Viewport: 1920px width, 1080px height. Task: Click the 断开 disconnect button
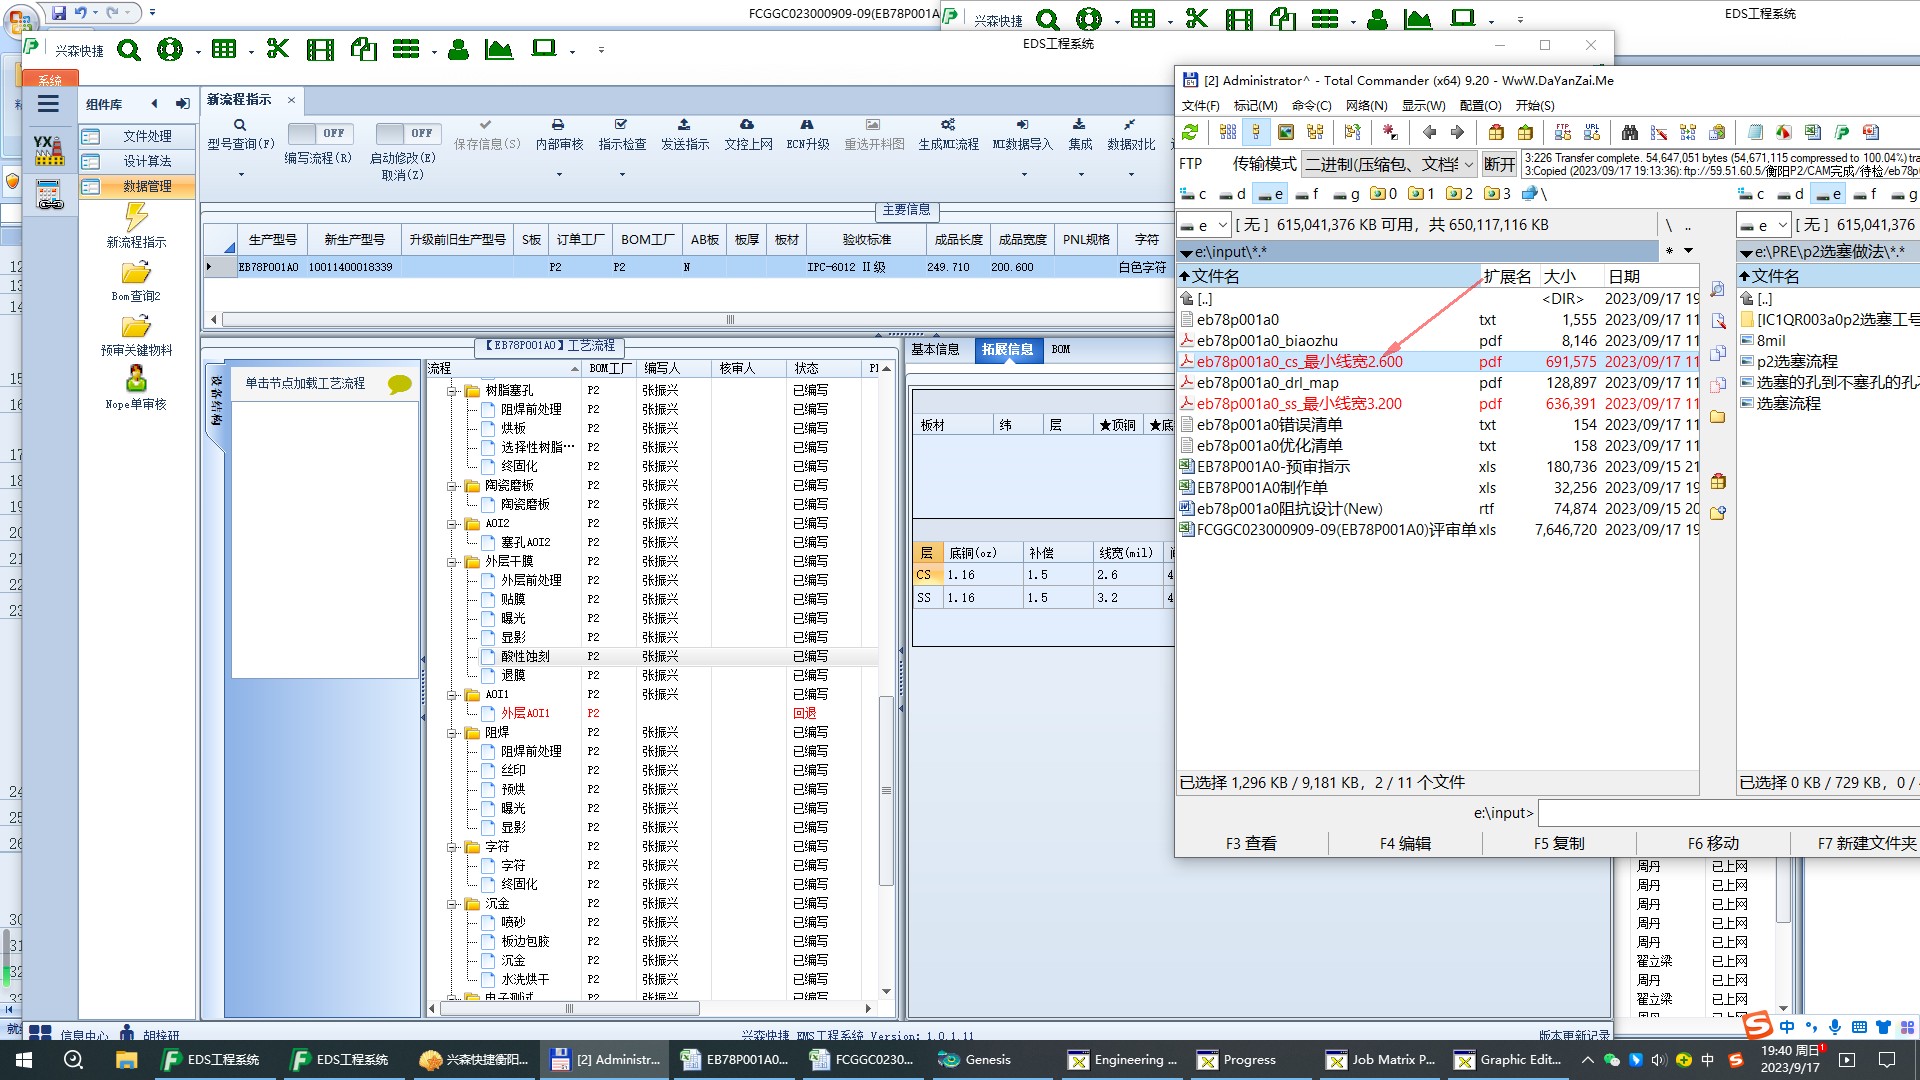pyautogui.click(x=1498, y=164)
